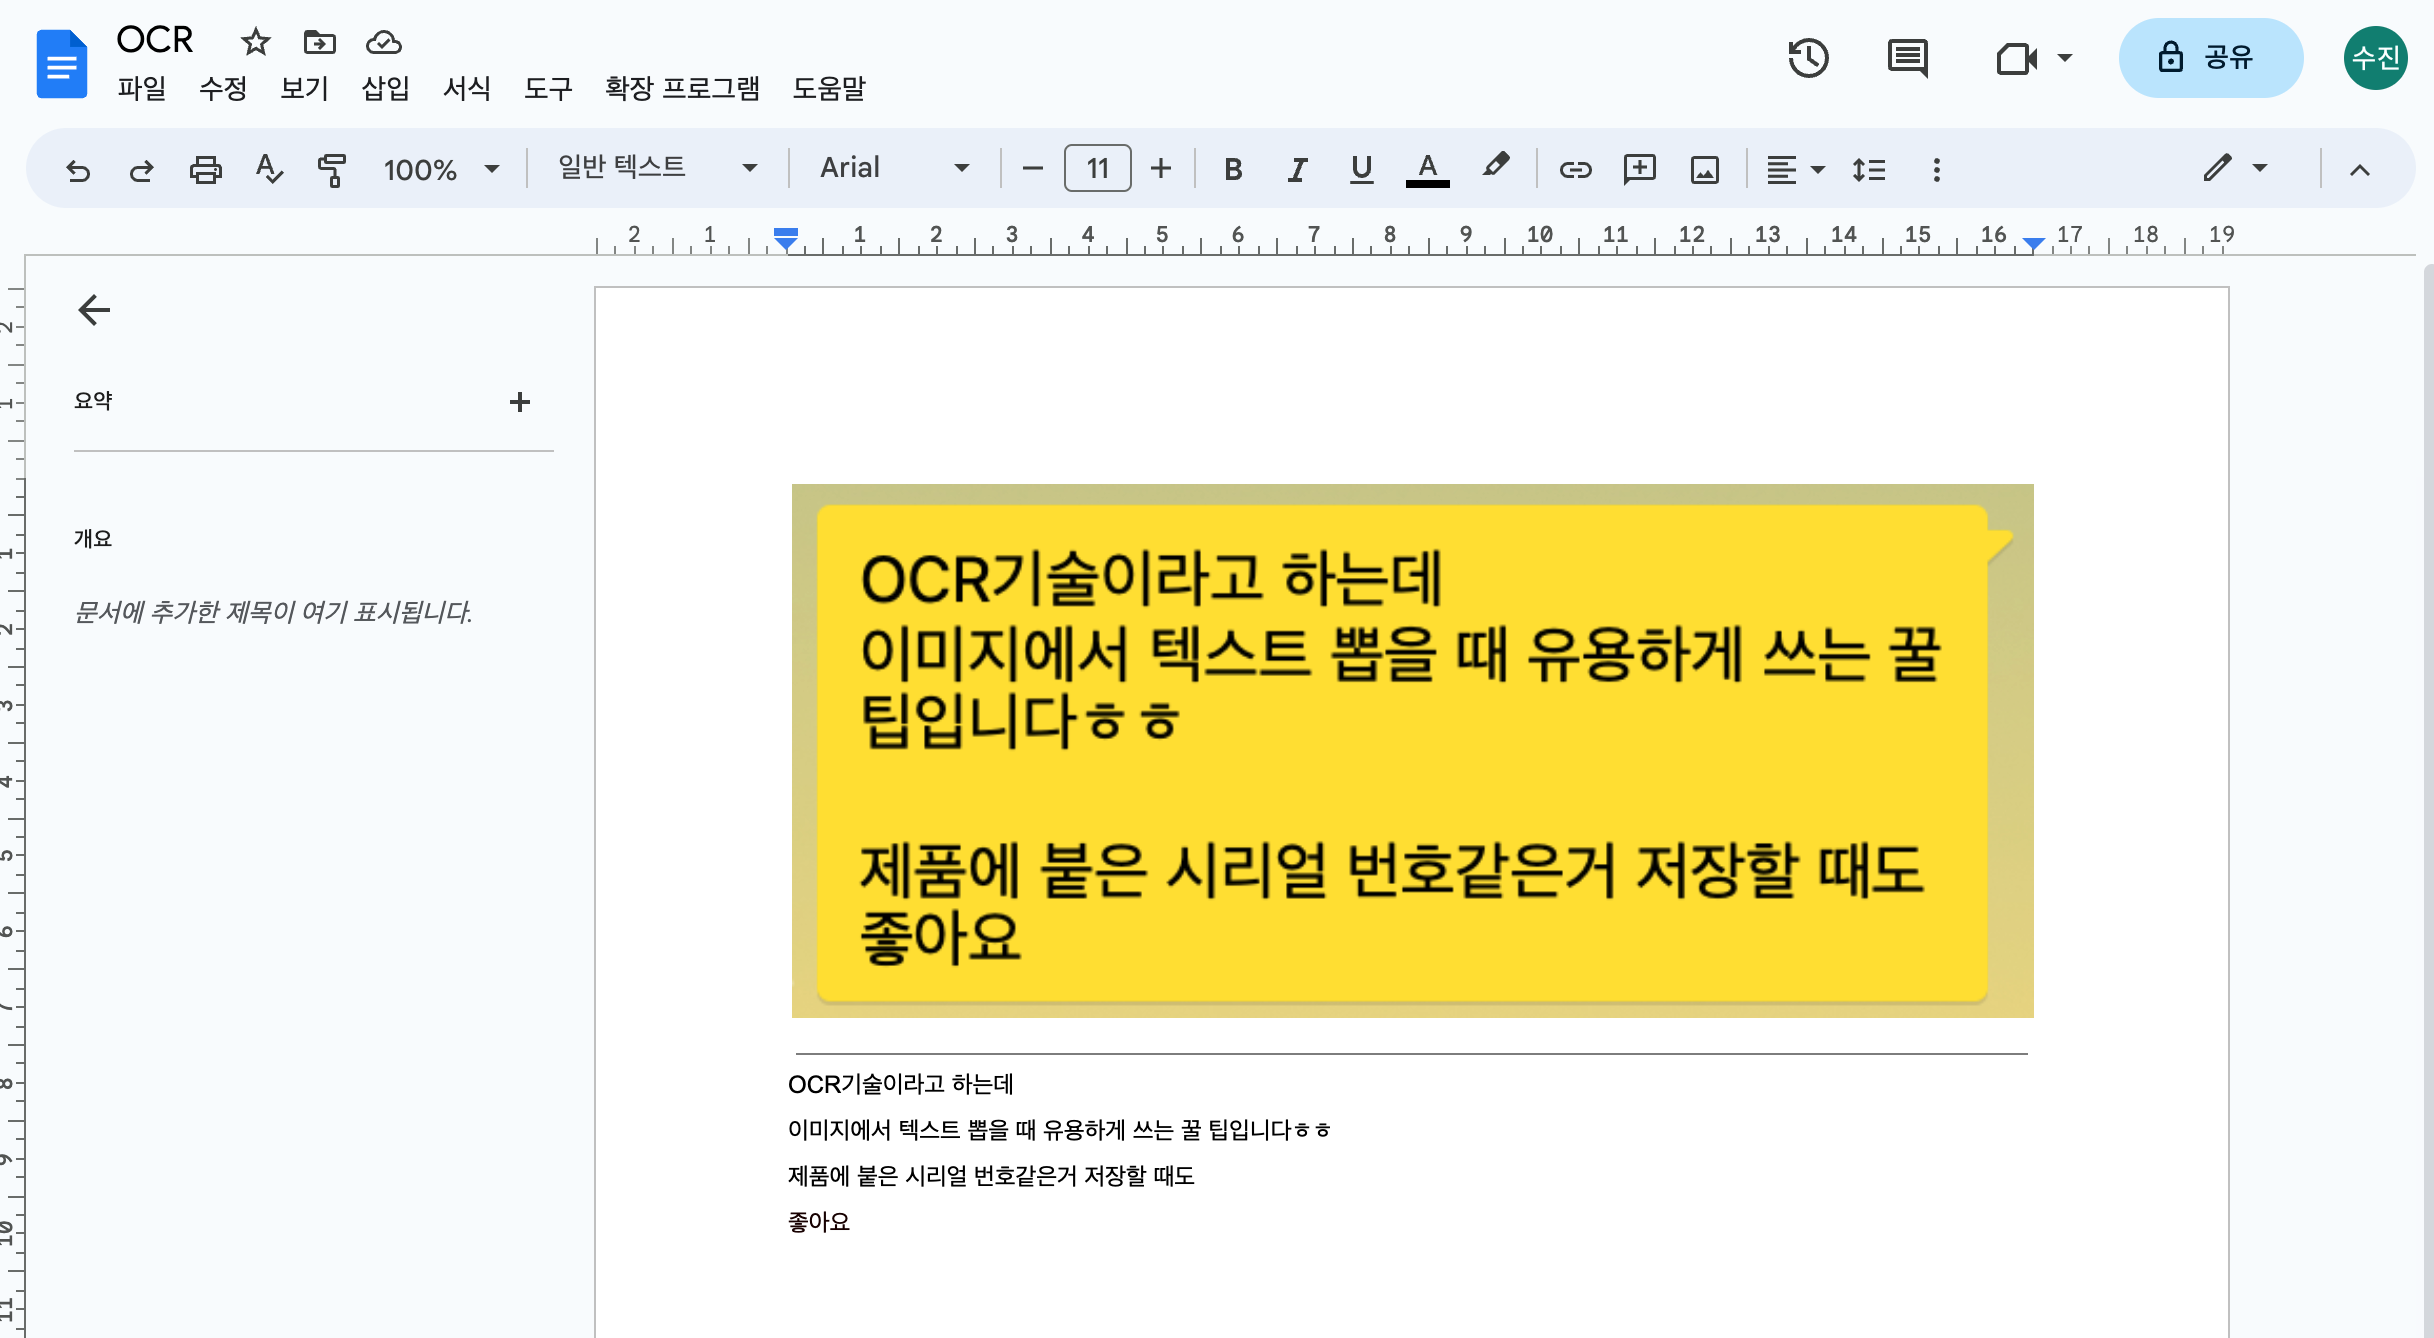Click the print icon
This screenshot has width=2434, height=1338.
(205, 170)
